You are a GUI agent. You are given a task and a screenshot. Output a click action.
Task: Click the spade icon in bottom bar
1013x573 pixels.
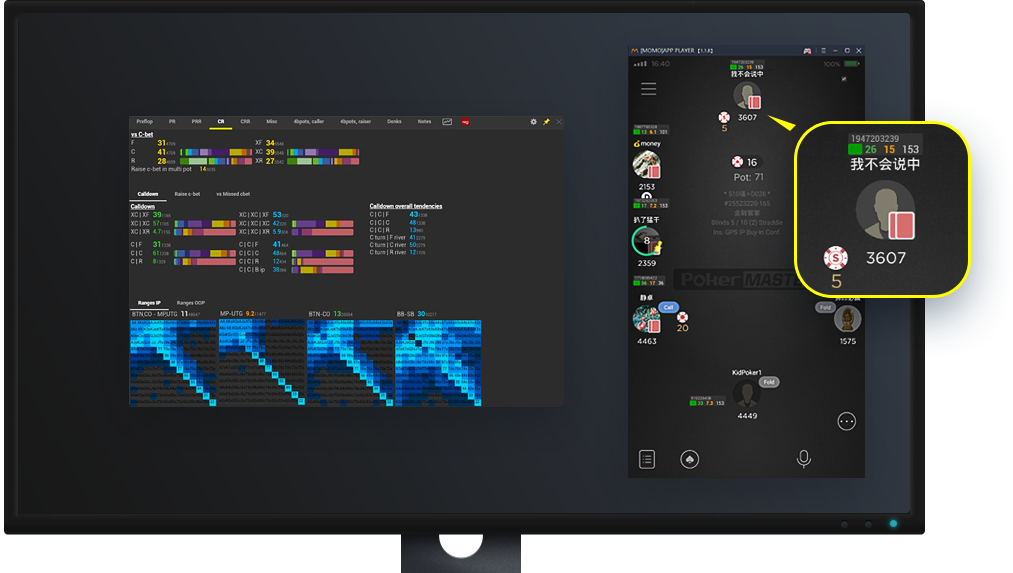pos(688,459)
